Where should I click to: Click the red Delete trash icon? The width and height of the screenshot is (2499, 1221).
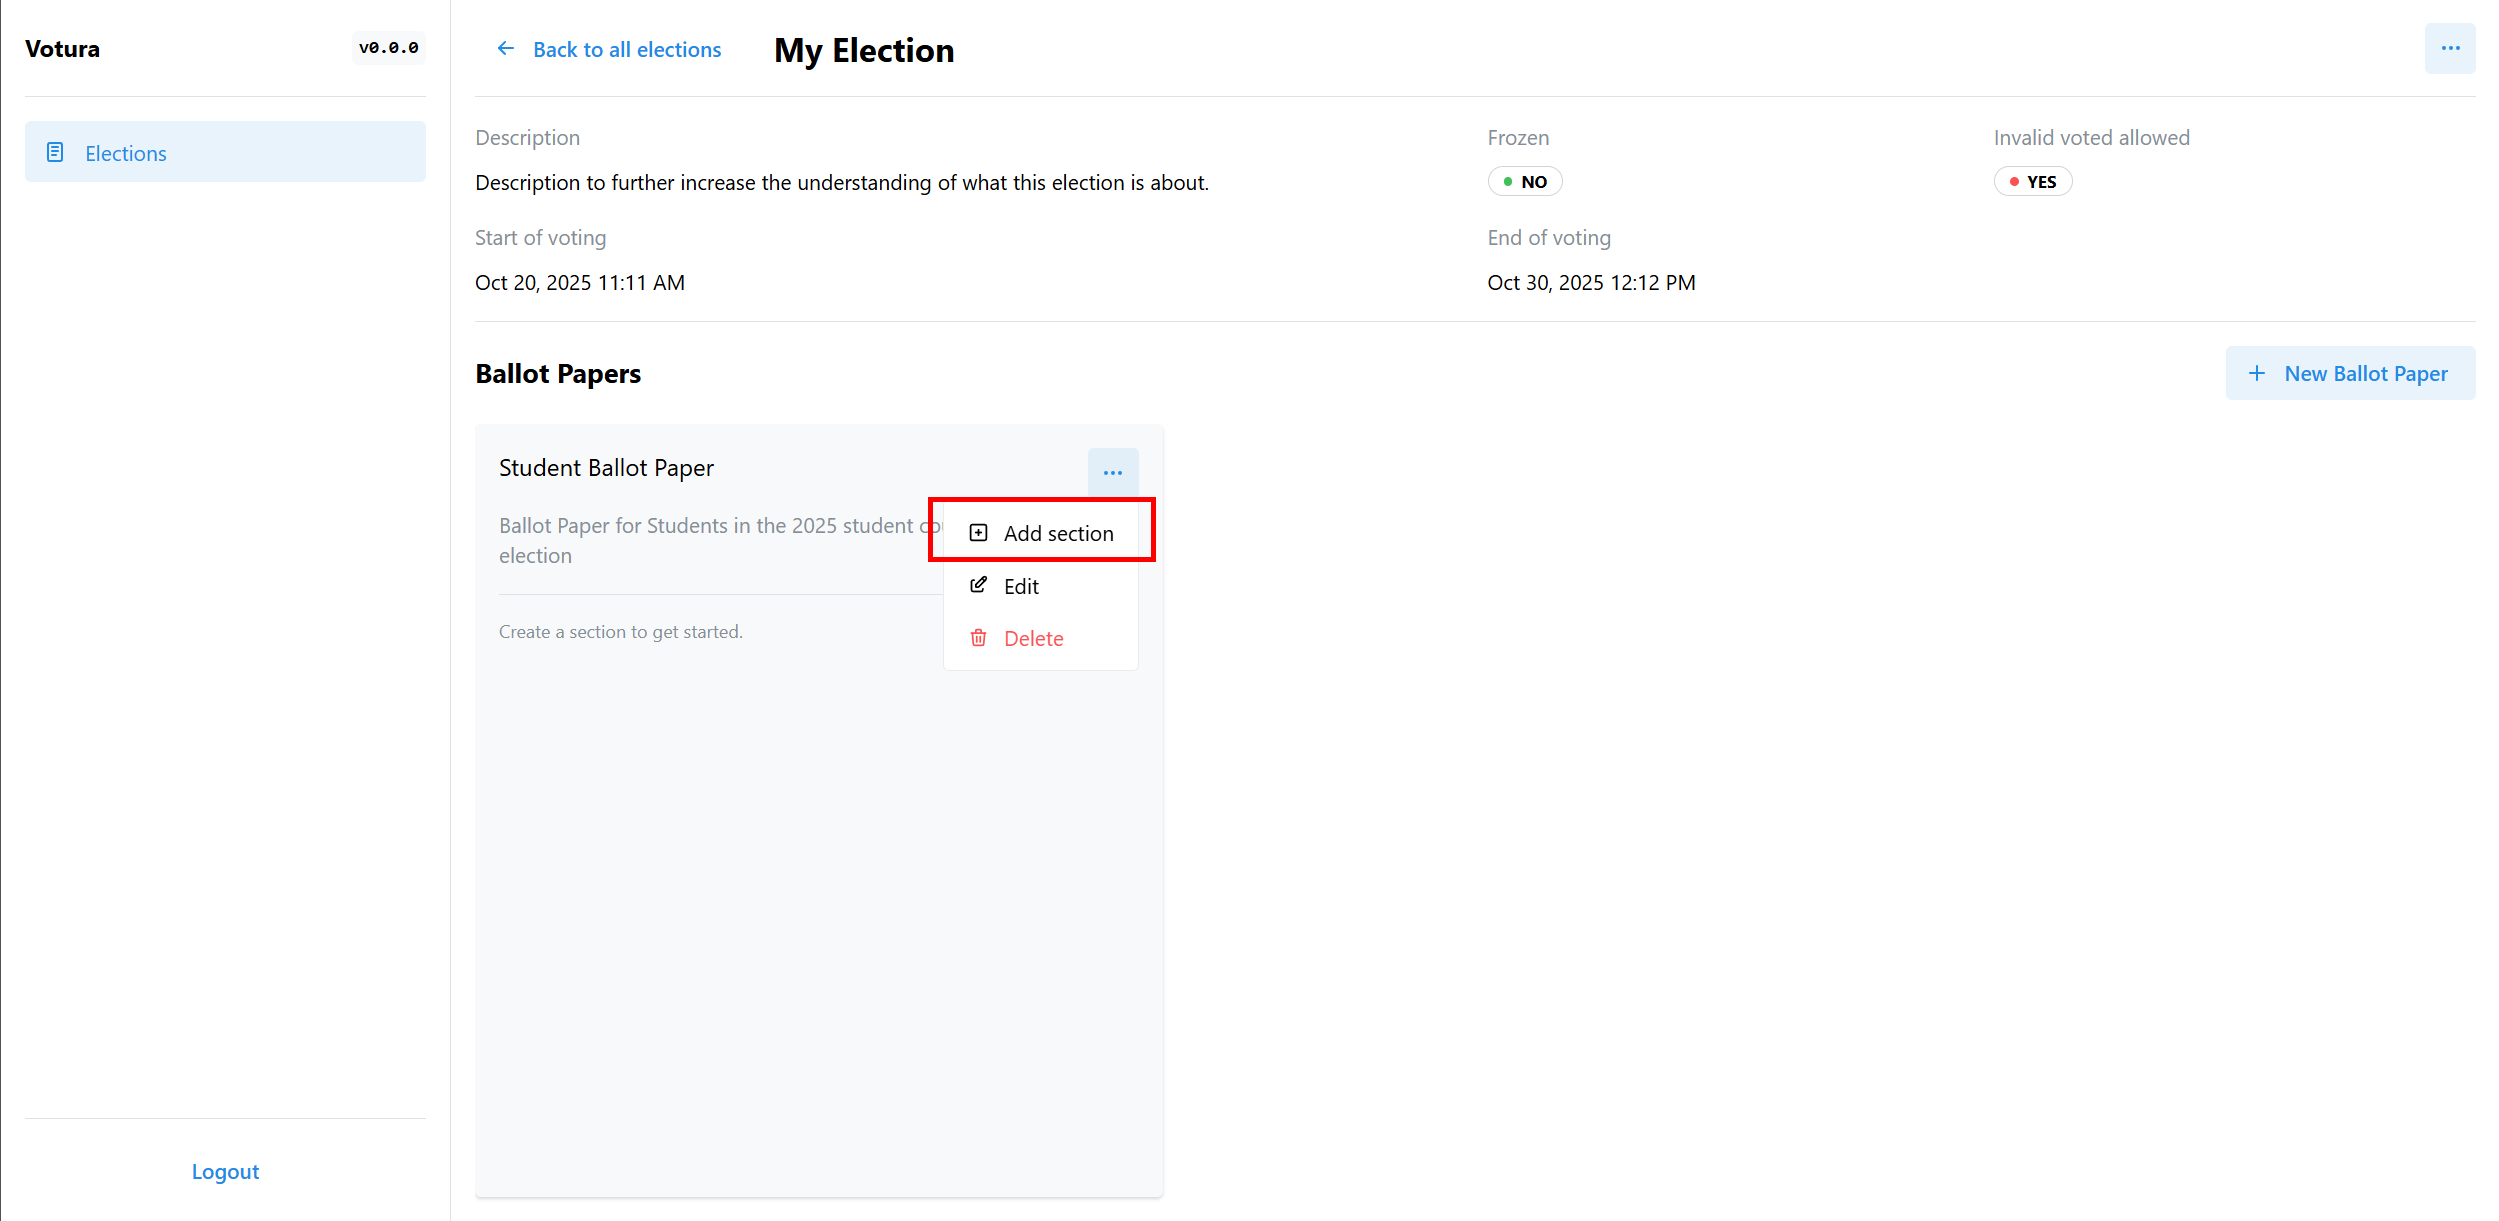(978, 638)
